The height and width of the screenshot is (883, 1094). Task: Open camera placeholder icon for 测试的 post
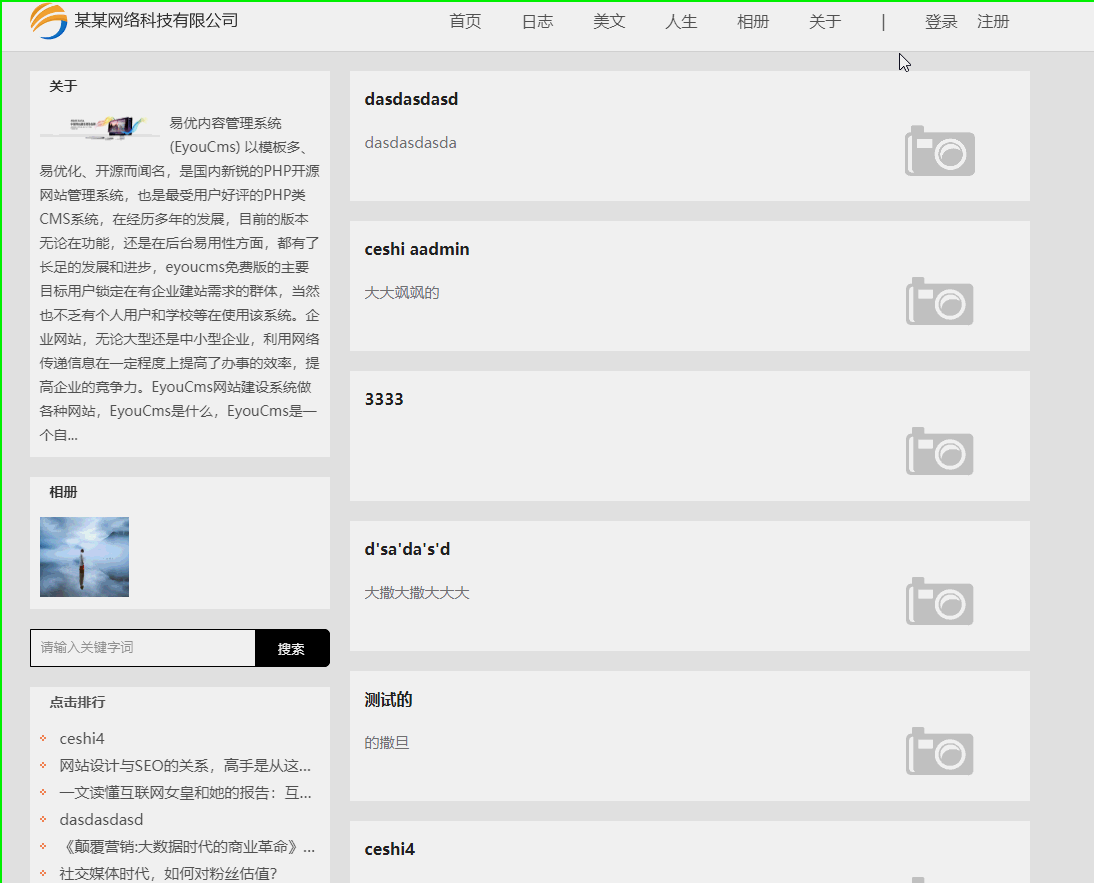coord(939,751)
